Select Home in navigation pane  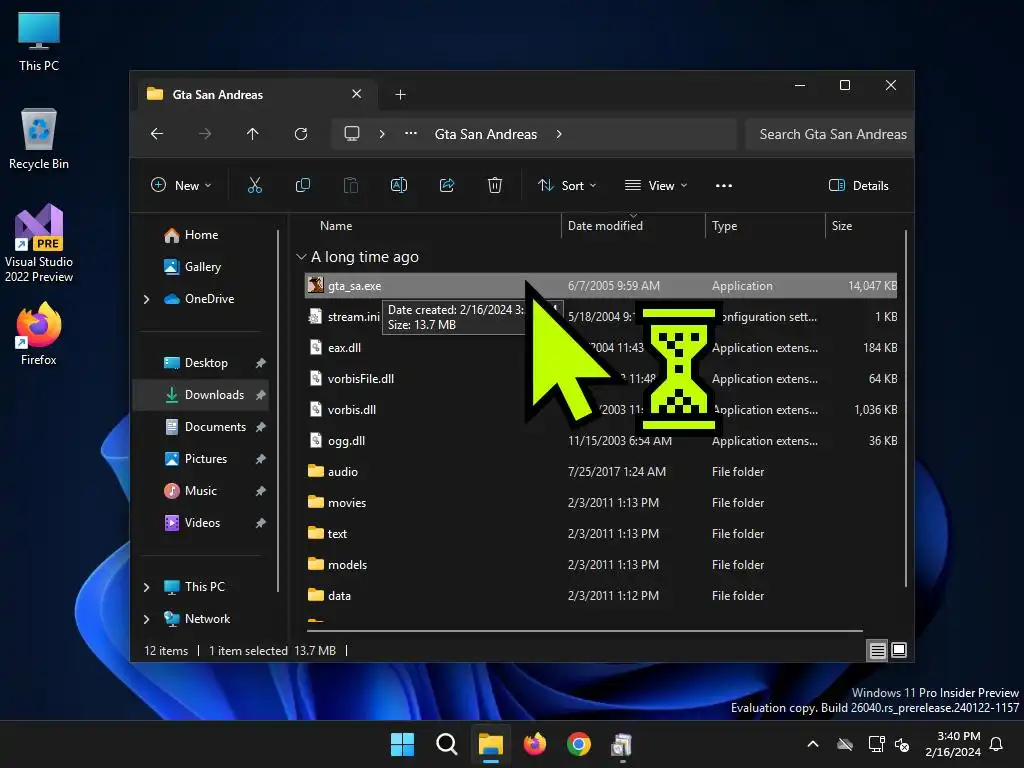click(201, 235)
